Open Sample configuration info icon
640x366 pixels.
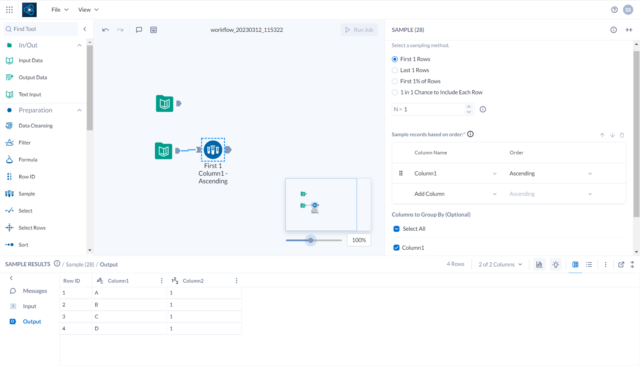[x=613, y=30]
